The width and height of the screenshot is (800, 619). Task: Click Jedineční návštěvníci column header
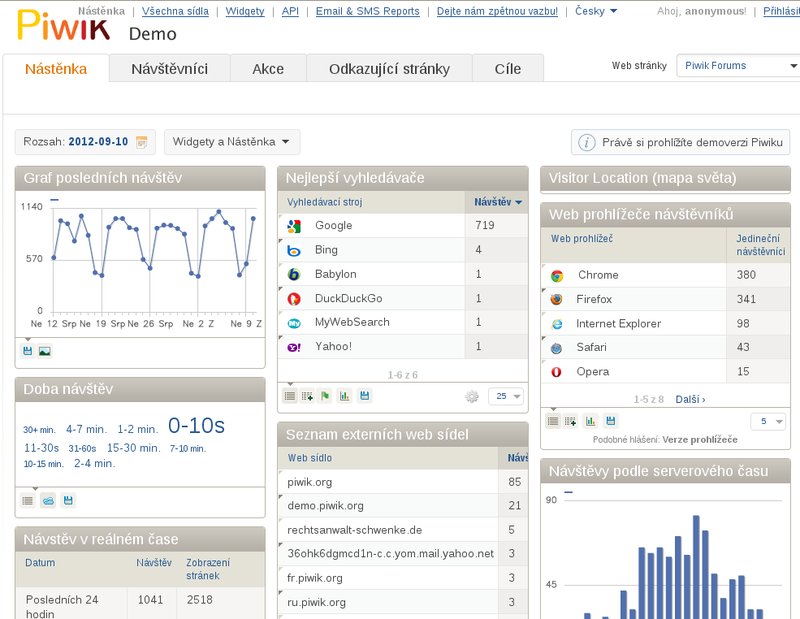pyautogui.click(x=760, y=245)
